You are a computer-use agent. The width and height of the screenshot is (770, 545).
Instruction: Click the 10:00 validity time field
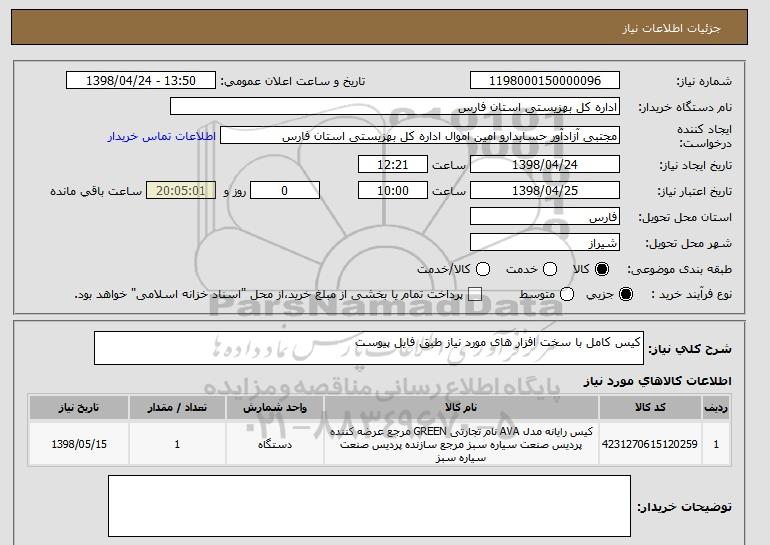point(393,190)
